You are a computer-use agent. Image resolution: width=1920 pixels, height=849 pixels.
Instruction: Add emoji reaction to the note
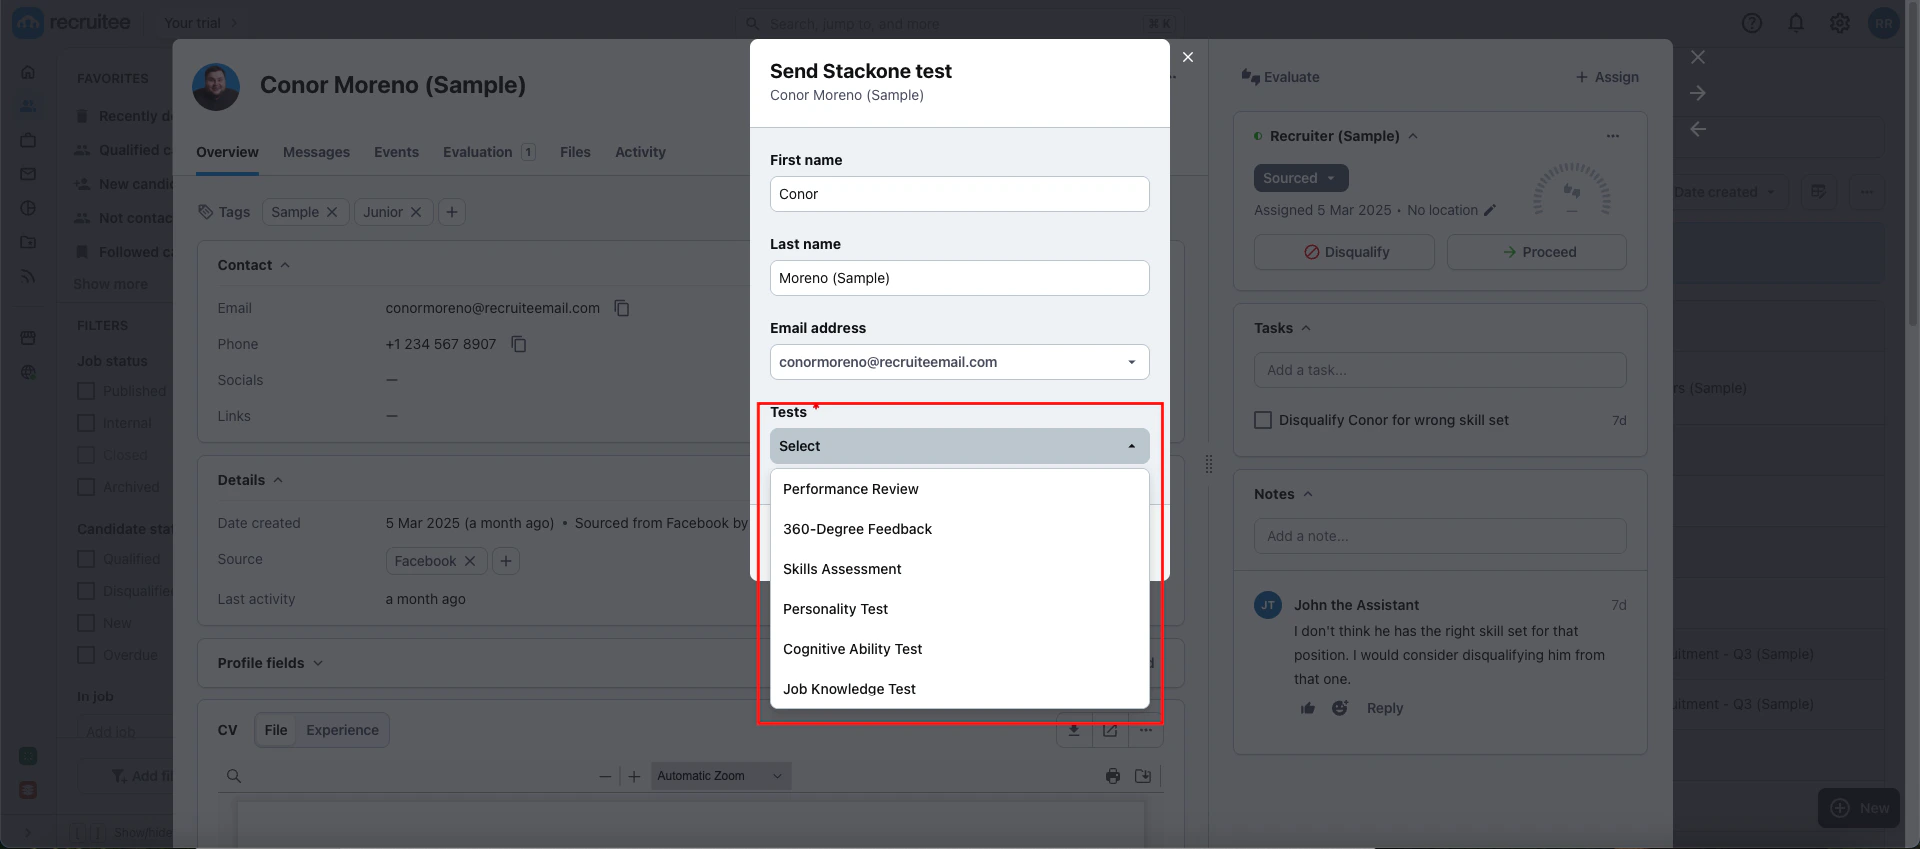(x=1340, y=708)
